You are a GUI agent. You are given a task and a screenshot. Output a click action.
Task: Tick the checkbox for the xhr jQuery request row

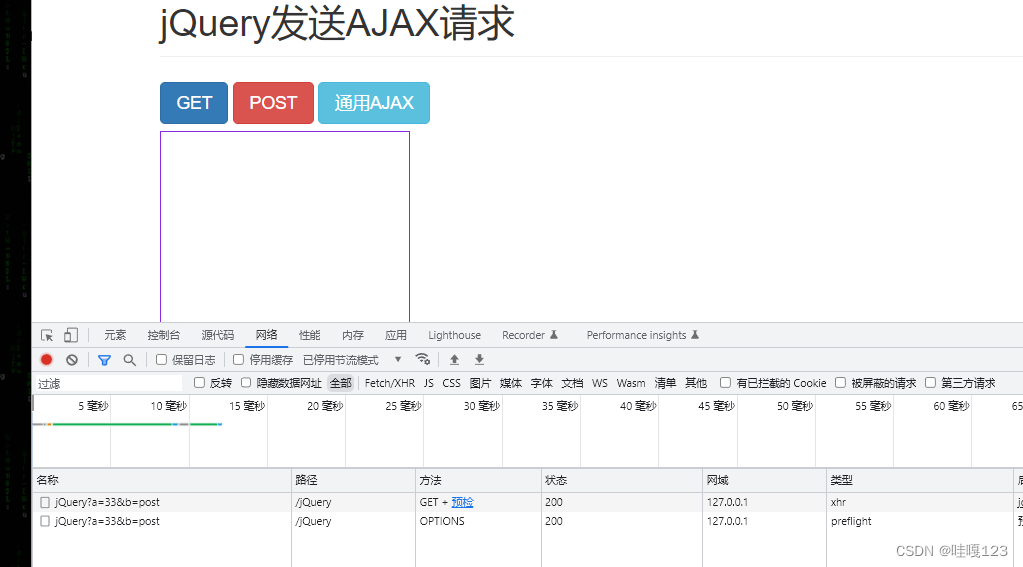45,502
